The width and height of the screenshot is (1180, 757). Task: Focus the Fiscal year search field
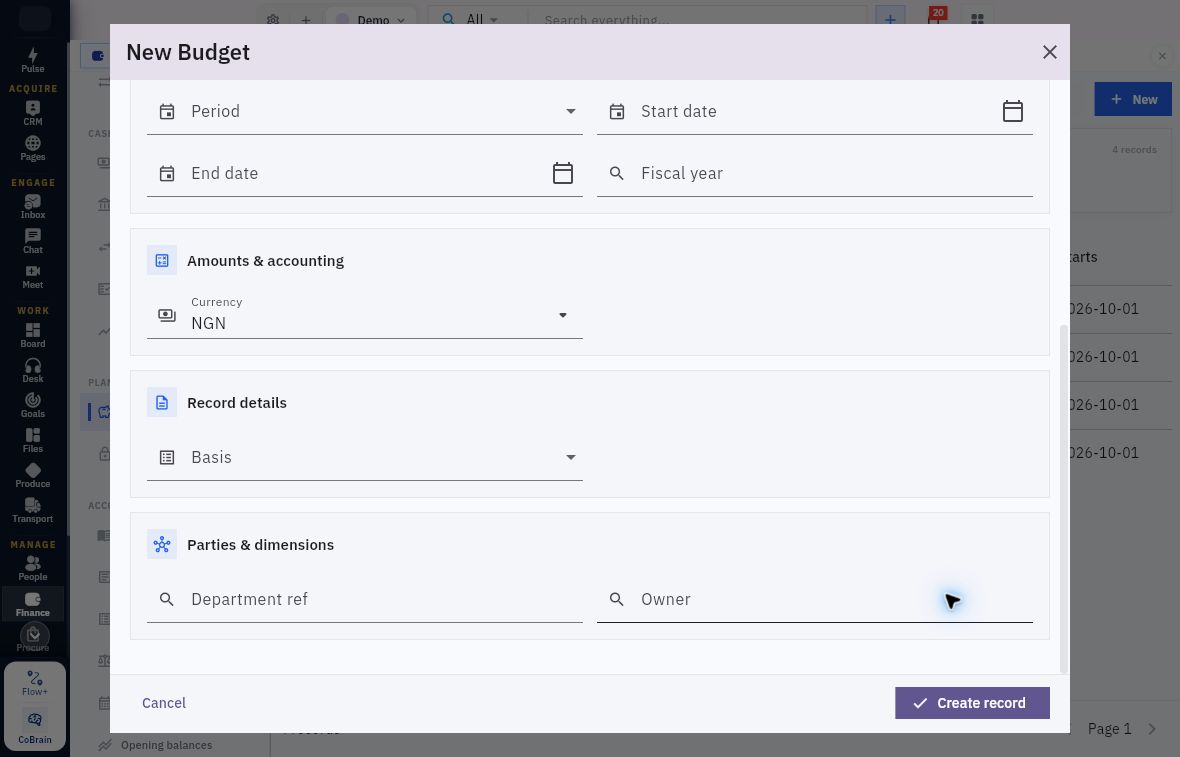pyautogui.click(x=814, y=173)
